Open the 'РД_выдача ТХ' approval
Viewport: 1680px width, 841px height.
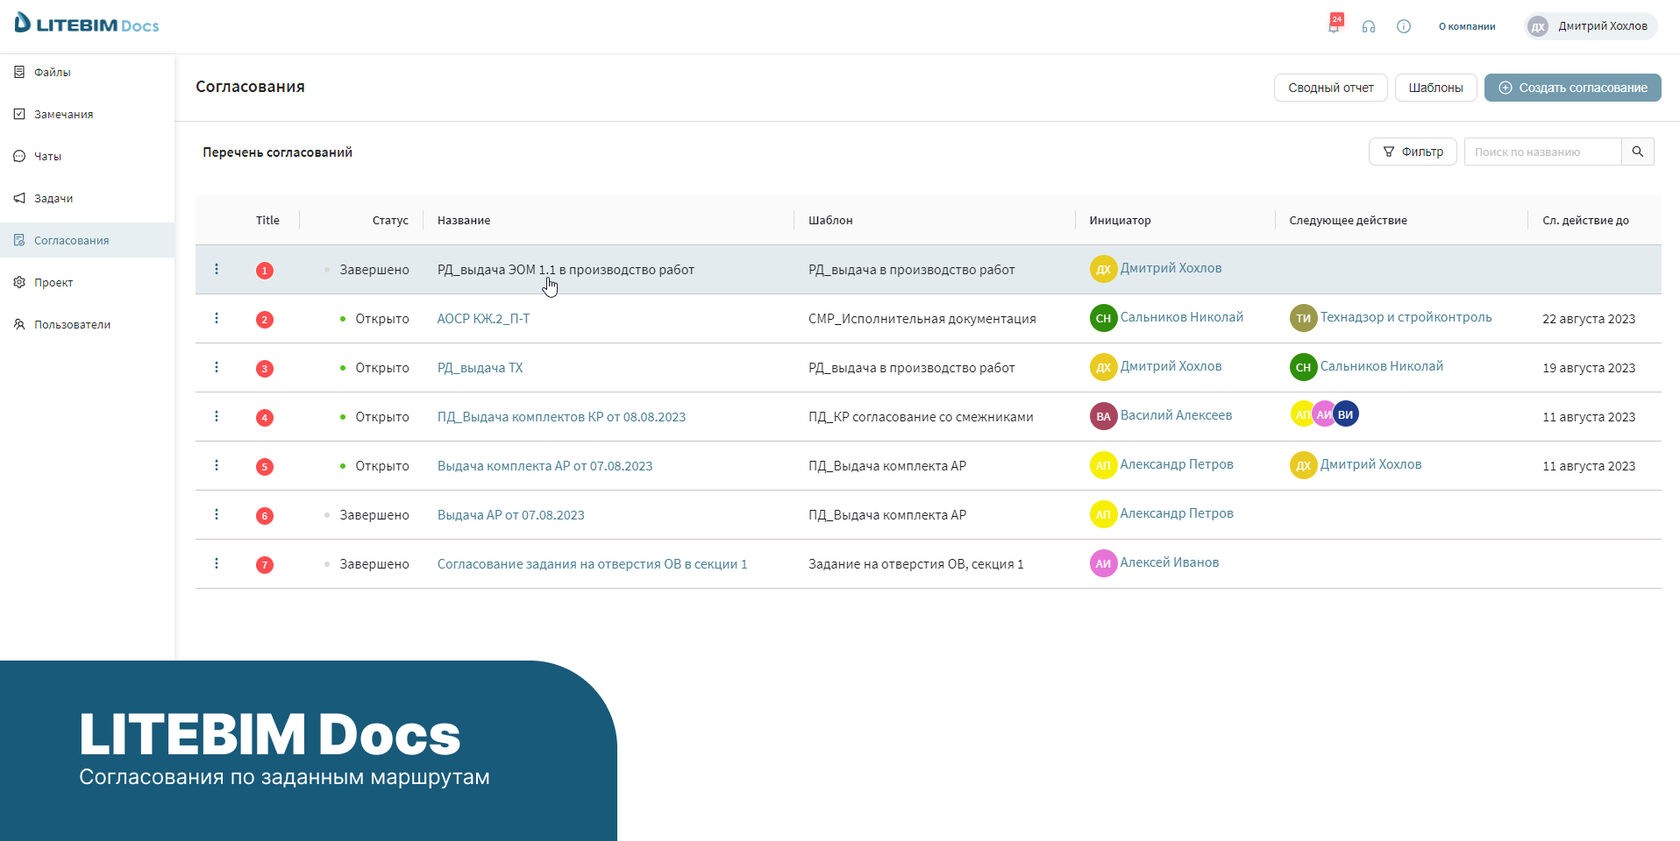point(480,368)
